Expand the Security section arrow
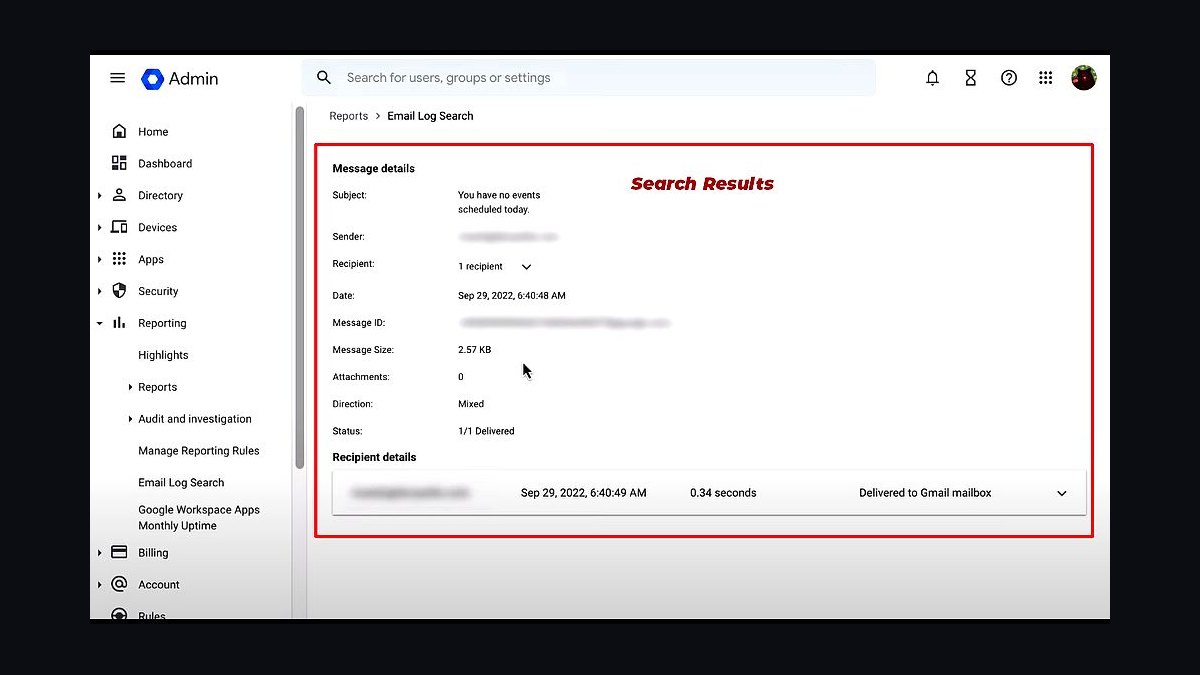 99,292
